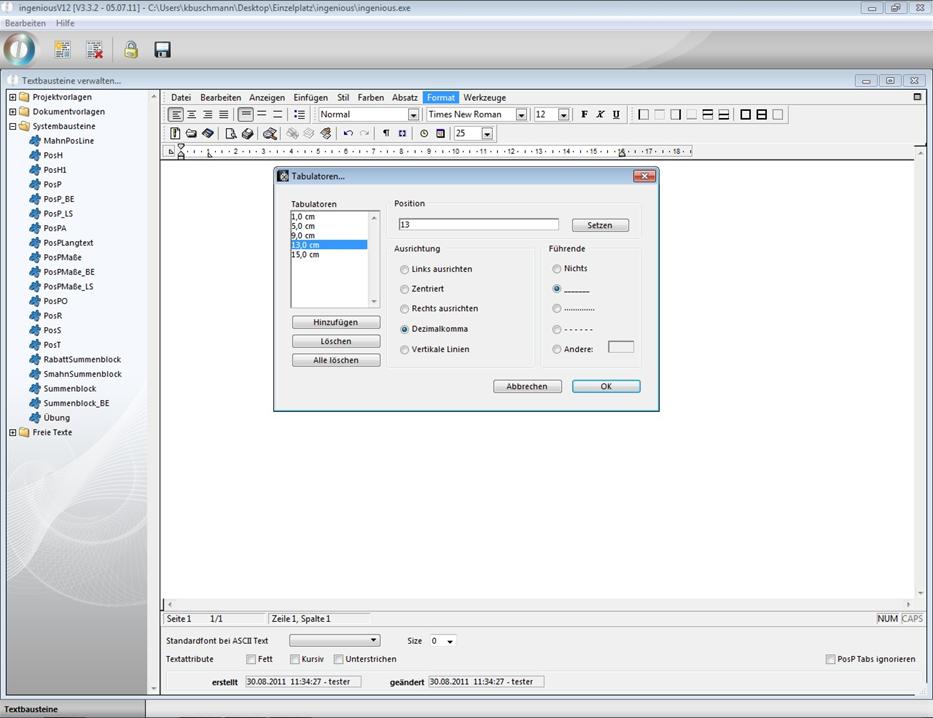
Task: Click the yellow padlock icon
Action: click(130, 49)
